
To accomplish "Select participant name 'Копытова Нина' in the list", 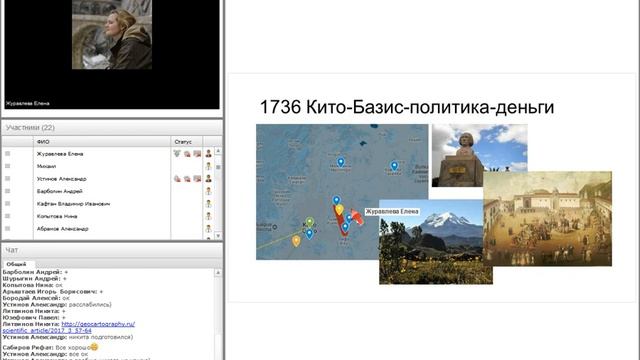I will (57, 216).
